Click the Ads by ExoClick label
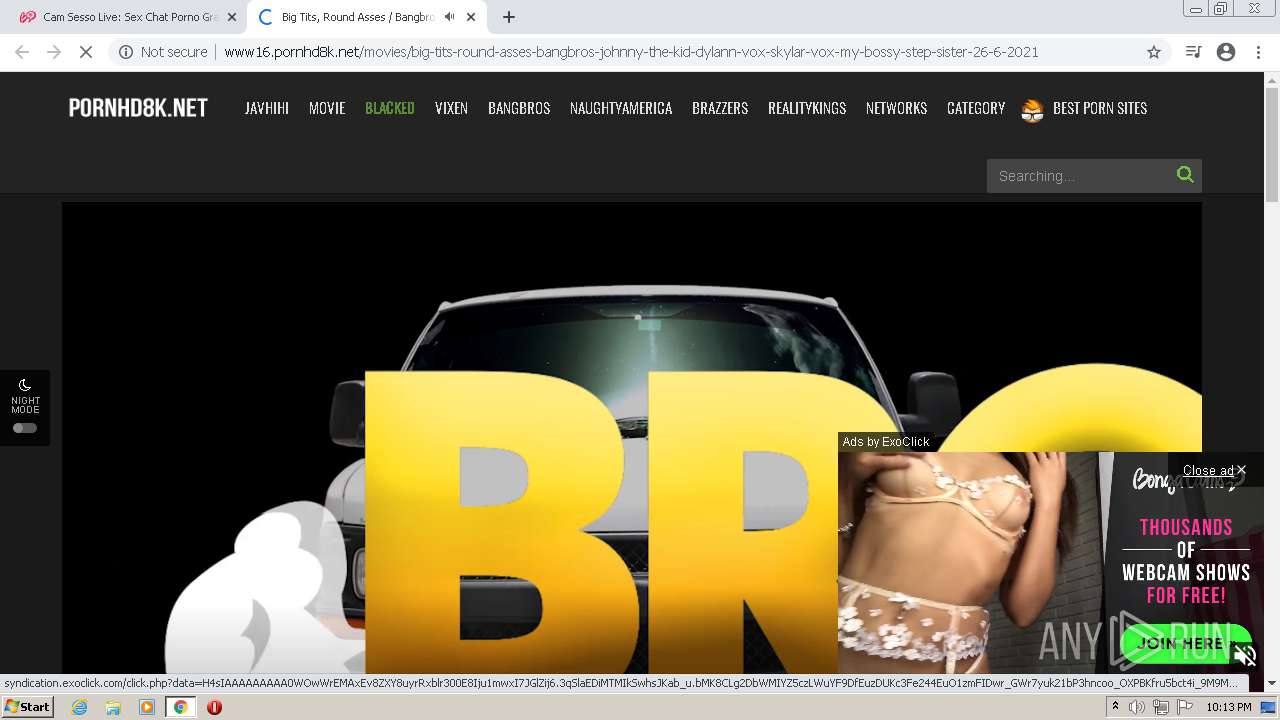Viewport: 1280px width, 720px height. [886, 441]
